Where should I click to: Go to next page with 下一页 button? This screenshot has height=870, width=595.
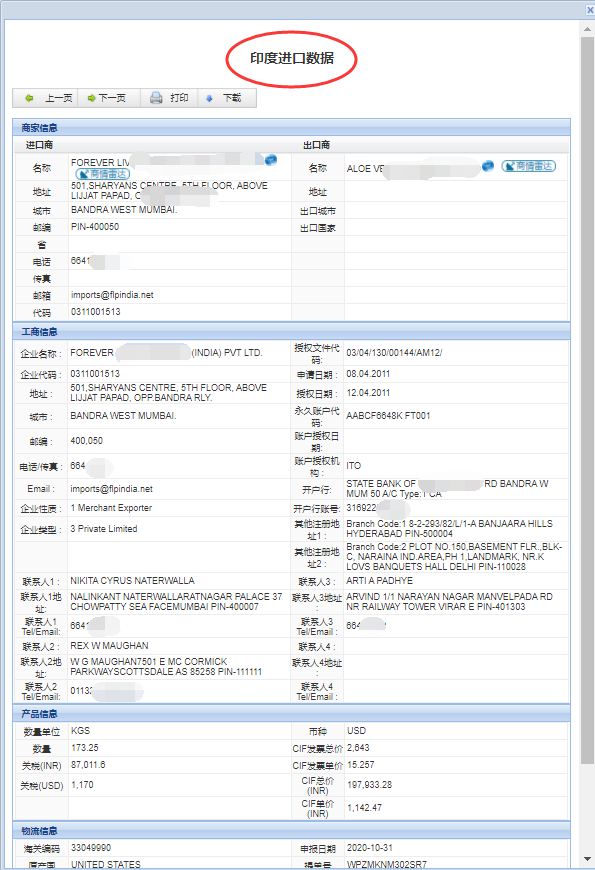(x=108, y=98)
